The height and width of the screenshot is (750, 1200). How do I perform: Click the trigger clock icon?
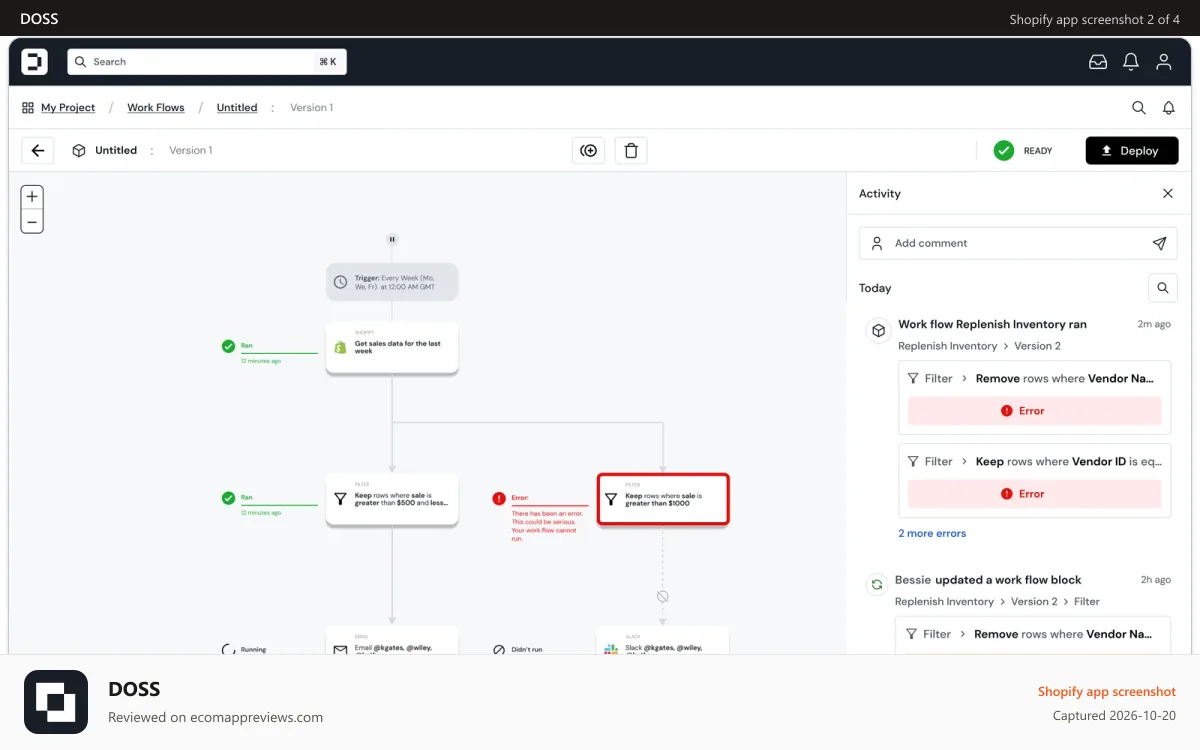pos(341,282)
